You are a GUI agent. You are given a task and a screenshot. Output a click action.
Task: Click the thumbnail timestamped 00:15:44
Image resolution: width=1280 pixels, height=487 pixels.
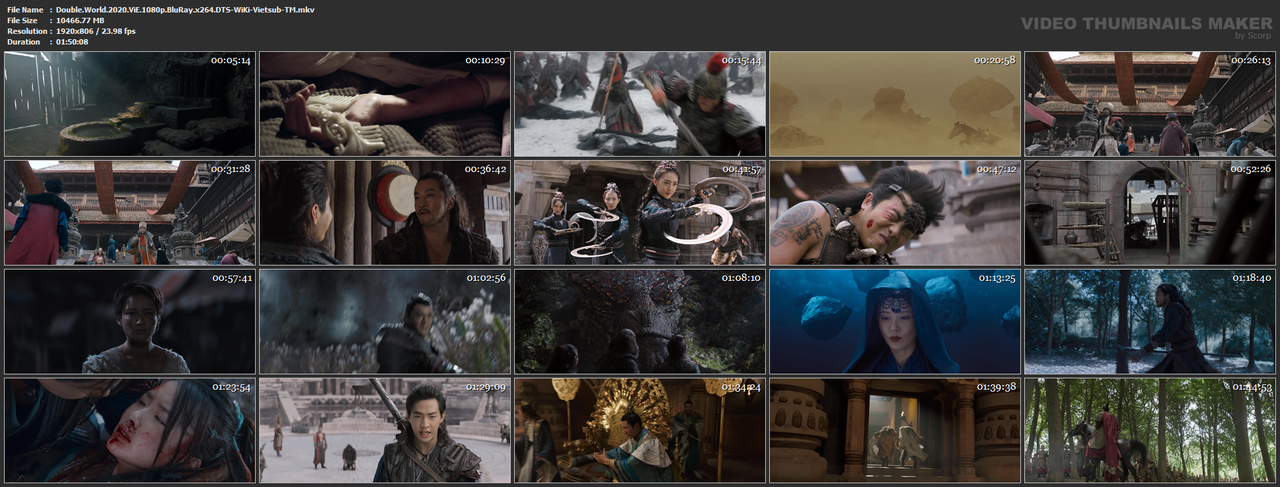(640, 104)
